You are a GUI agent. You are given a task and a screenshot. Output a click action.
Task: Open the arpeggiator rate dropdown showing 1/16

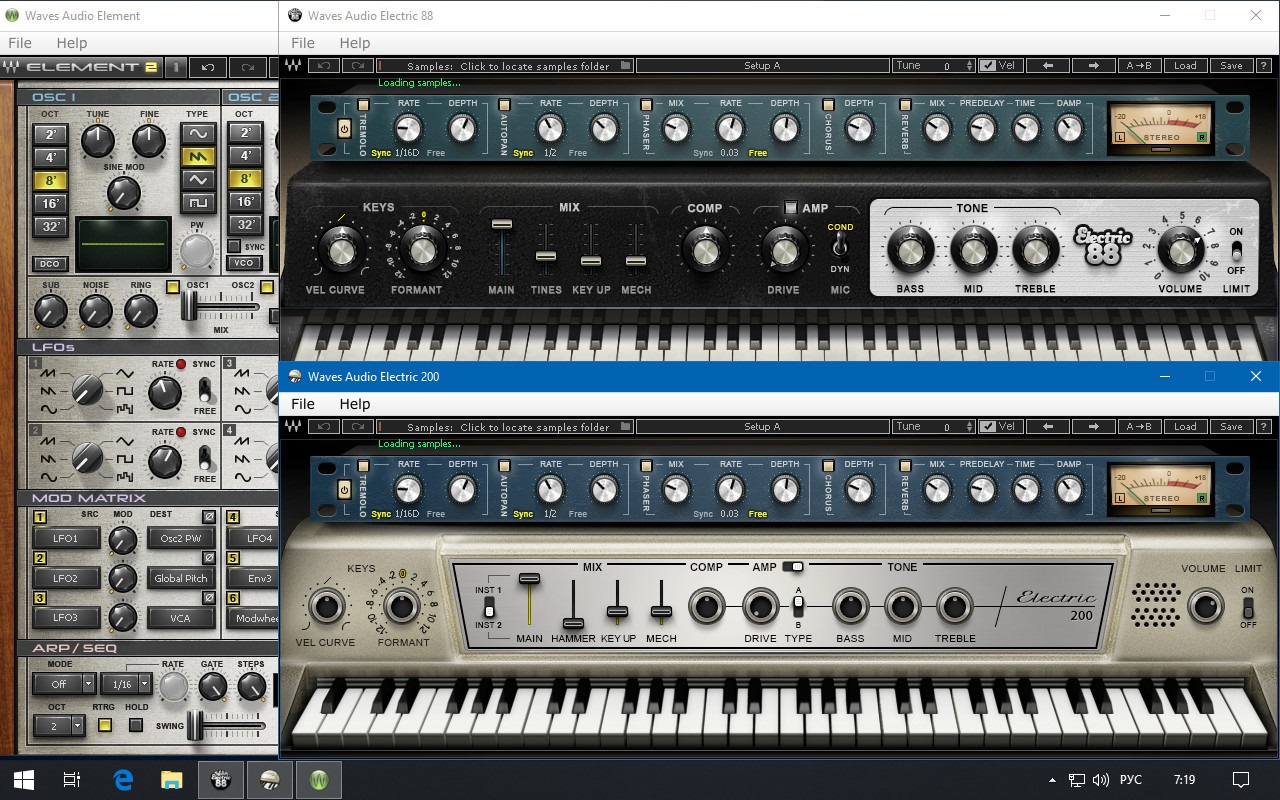126,684
